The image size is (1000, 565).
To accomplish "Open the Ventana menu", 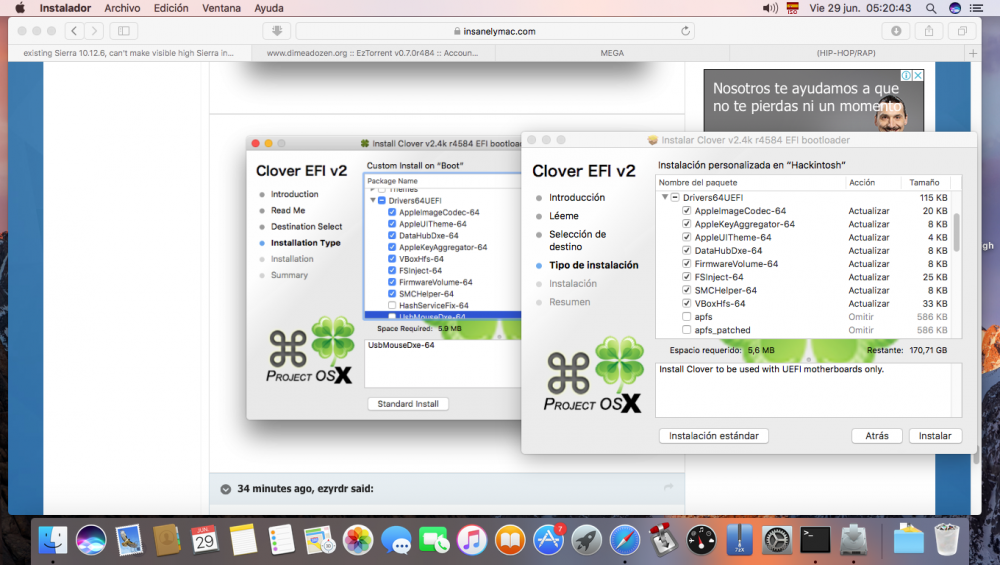I will pos(221,8).
